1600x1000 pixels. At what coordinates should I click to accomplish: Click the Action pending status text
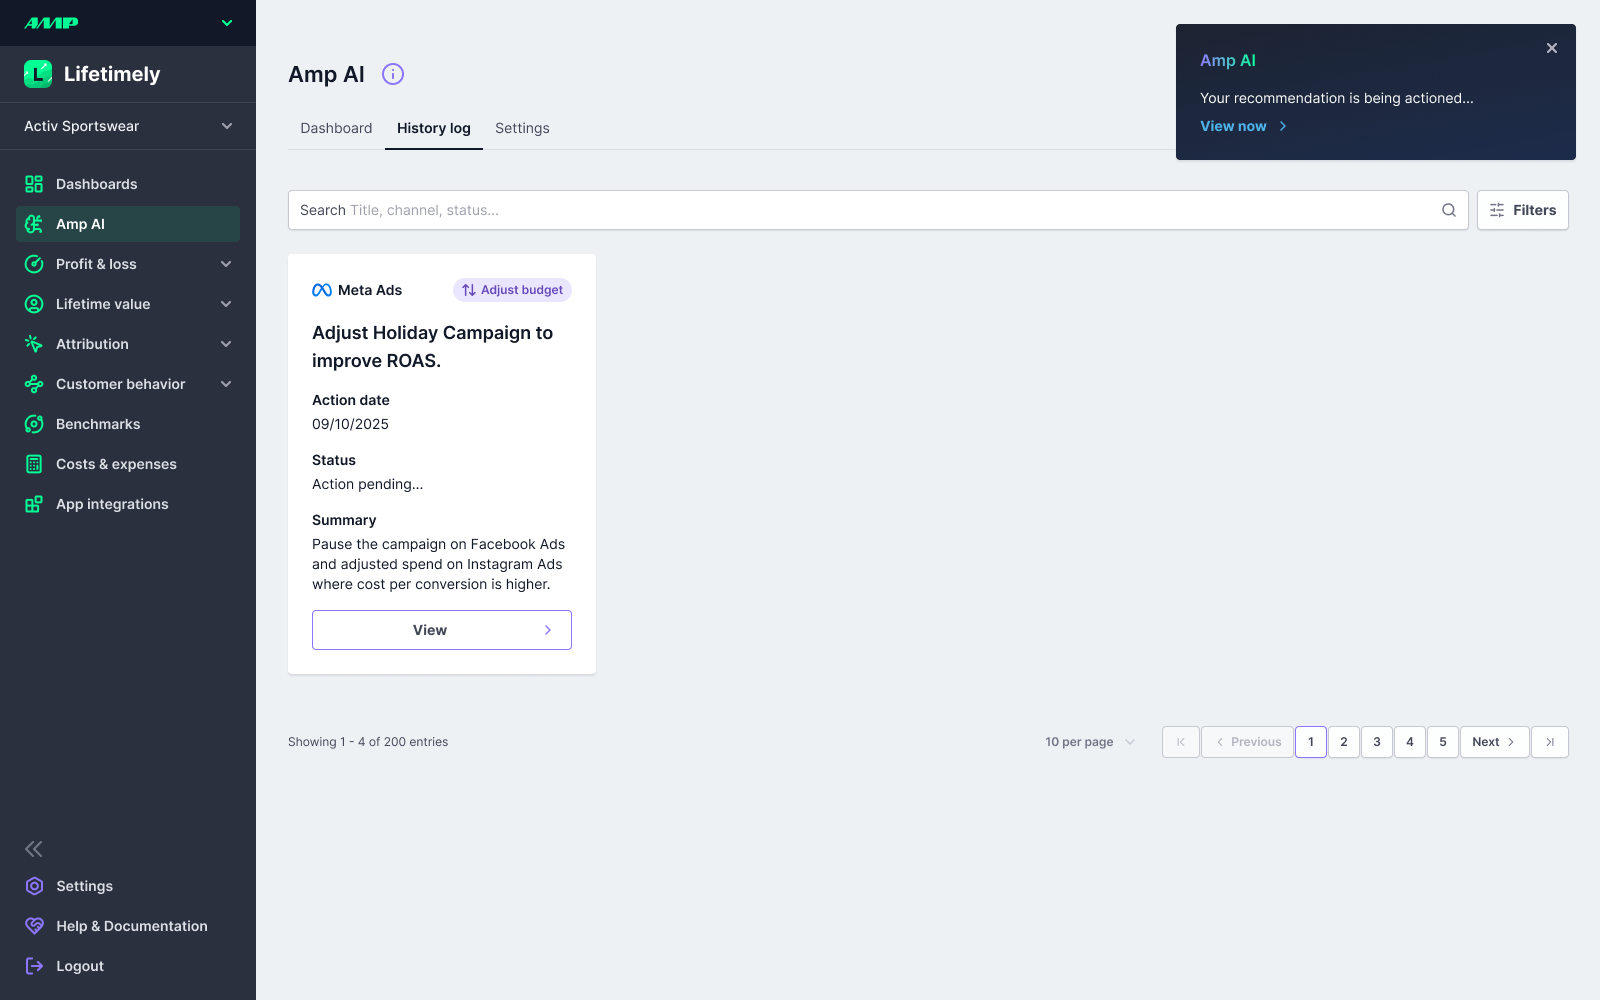(x=368, y=484)
